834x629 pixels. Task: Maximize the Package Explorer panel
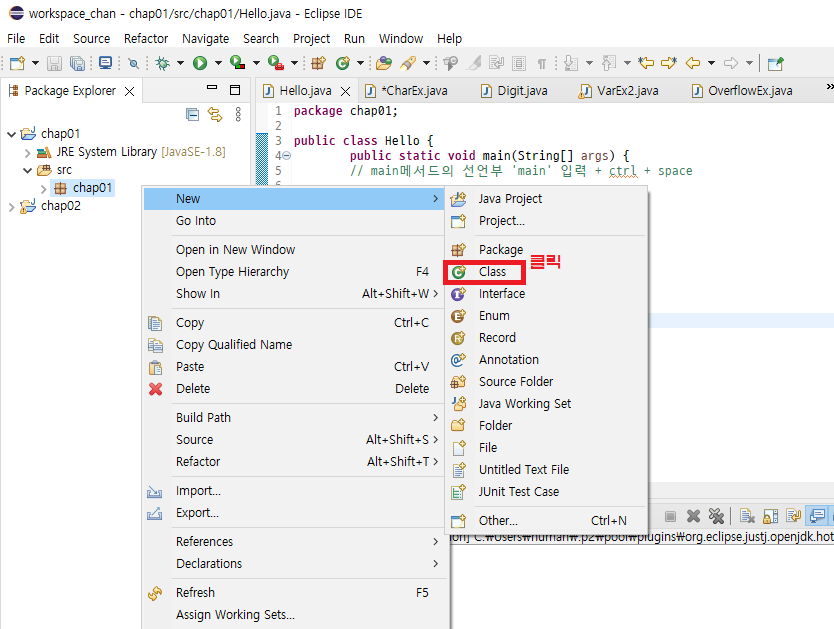[x=235, y=90]
